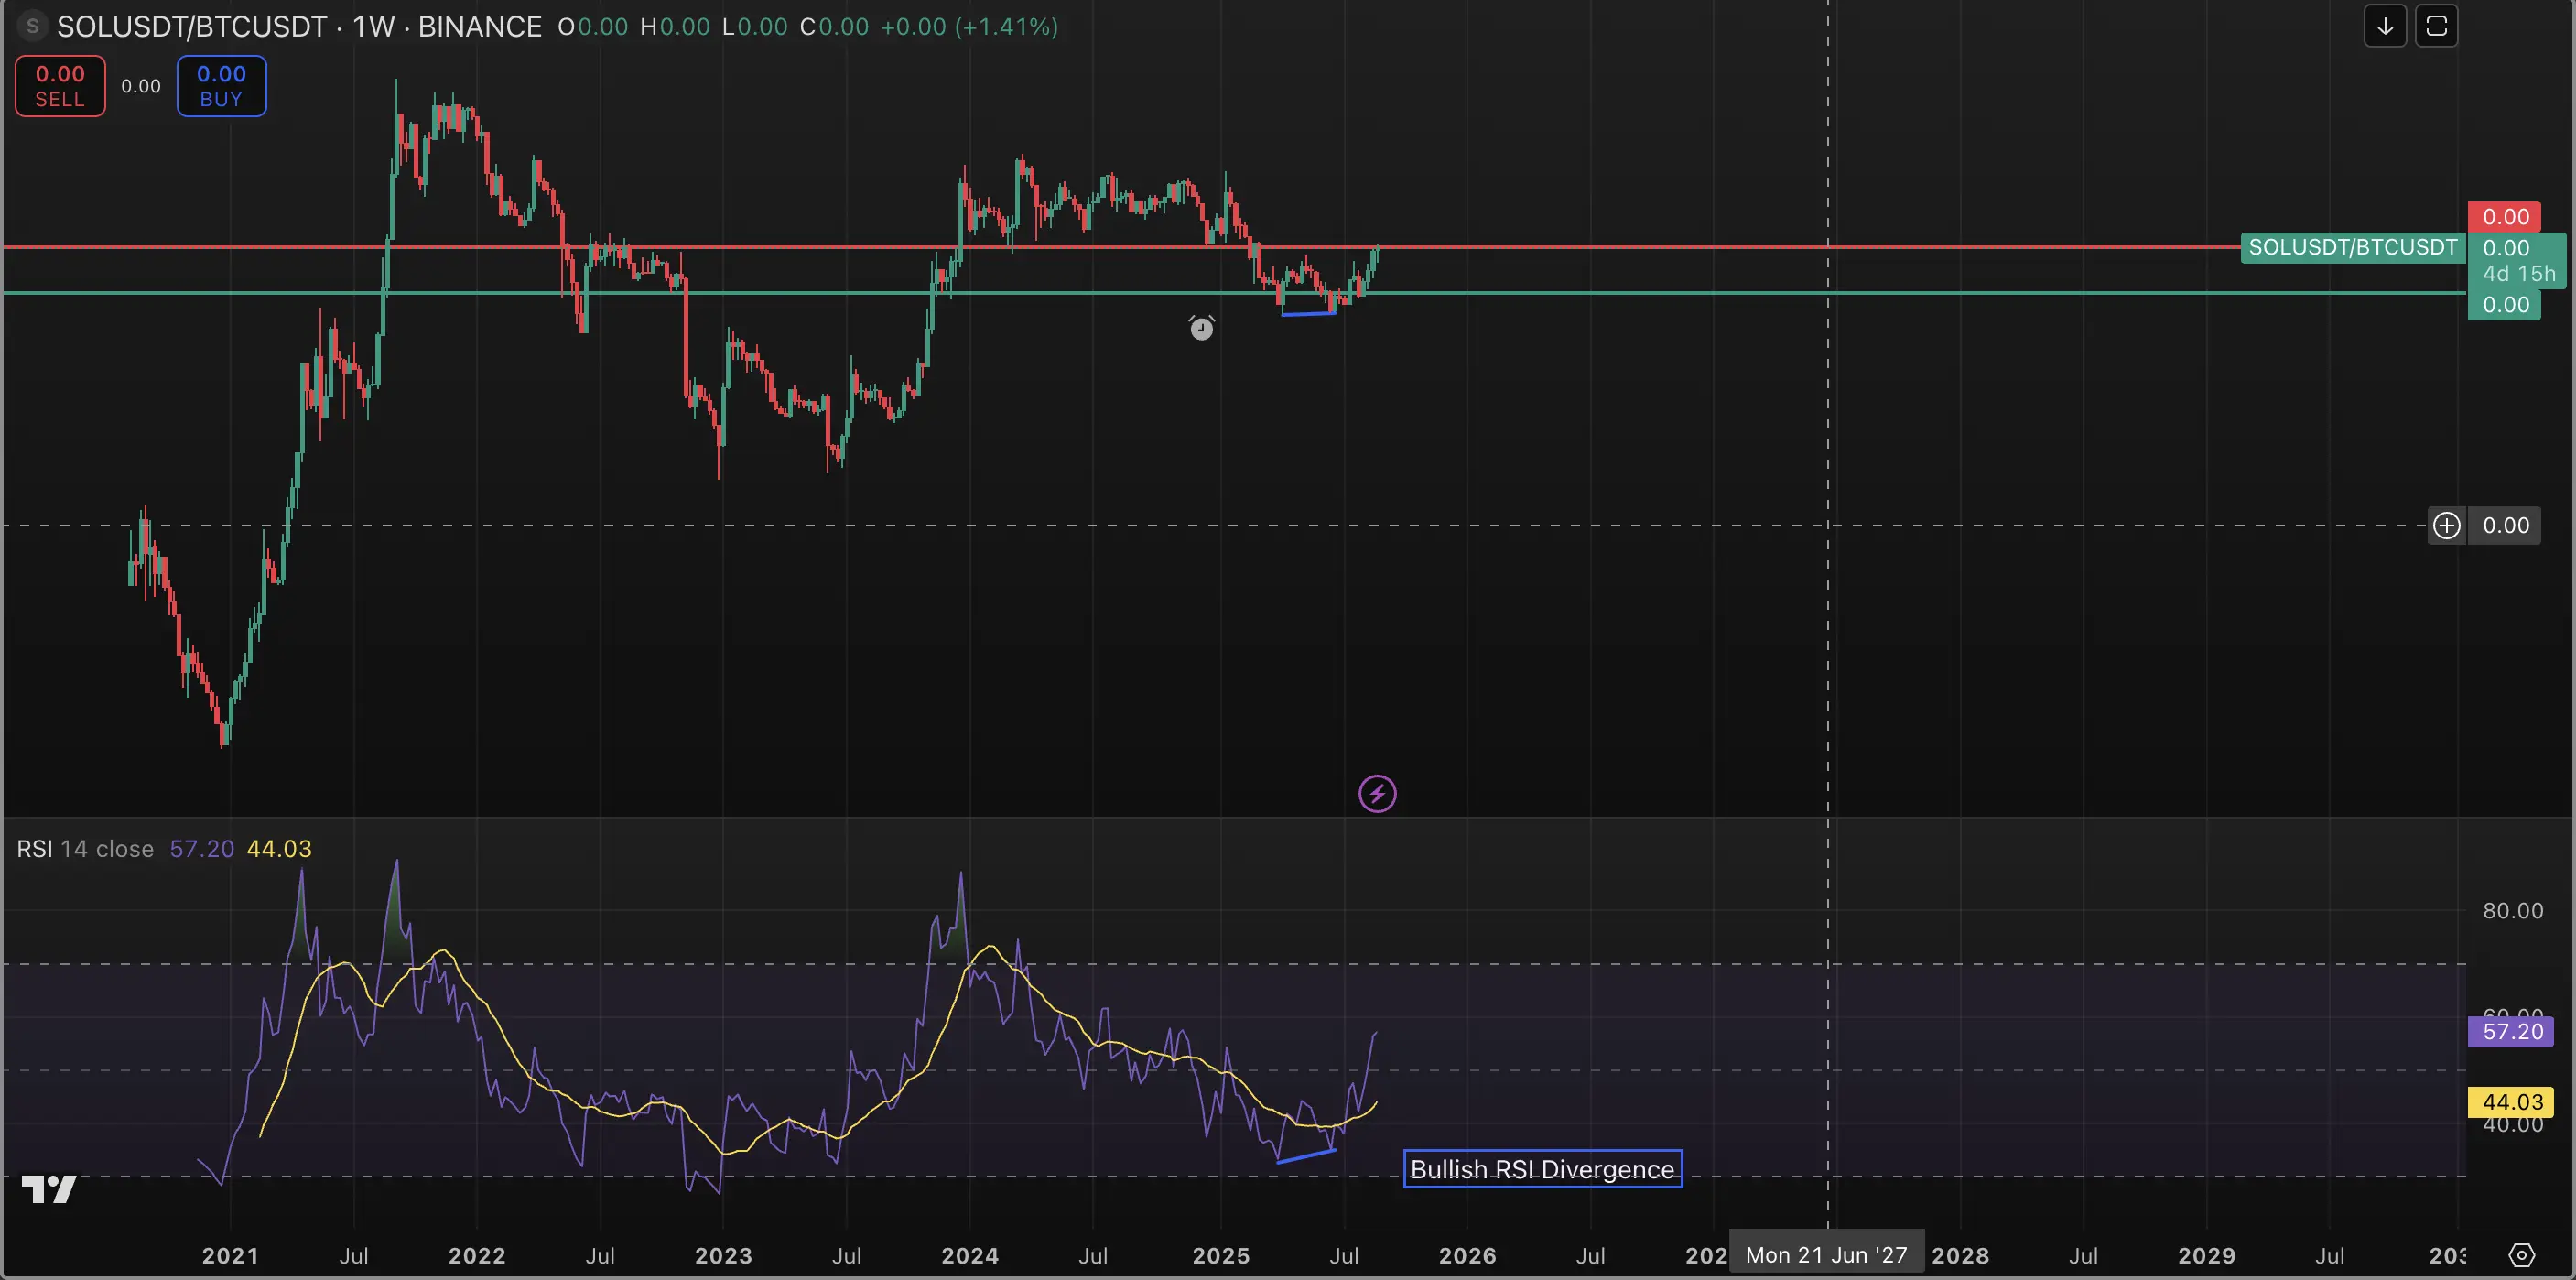The height and width of the screenshot is (1280, 2576).
Task: Click the circled S symbol logo in the header
Action: point(32,26)
